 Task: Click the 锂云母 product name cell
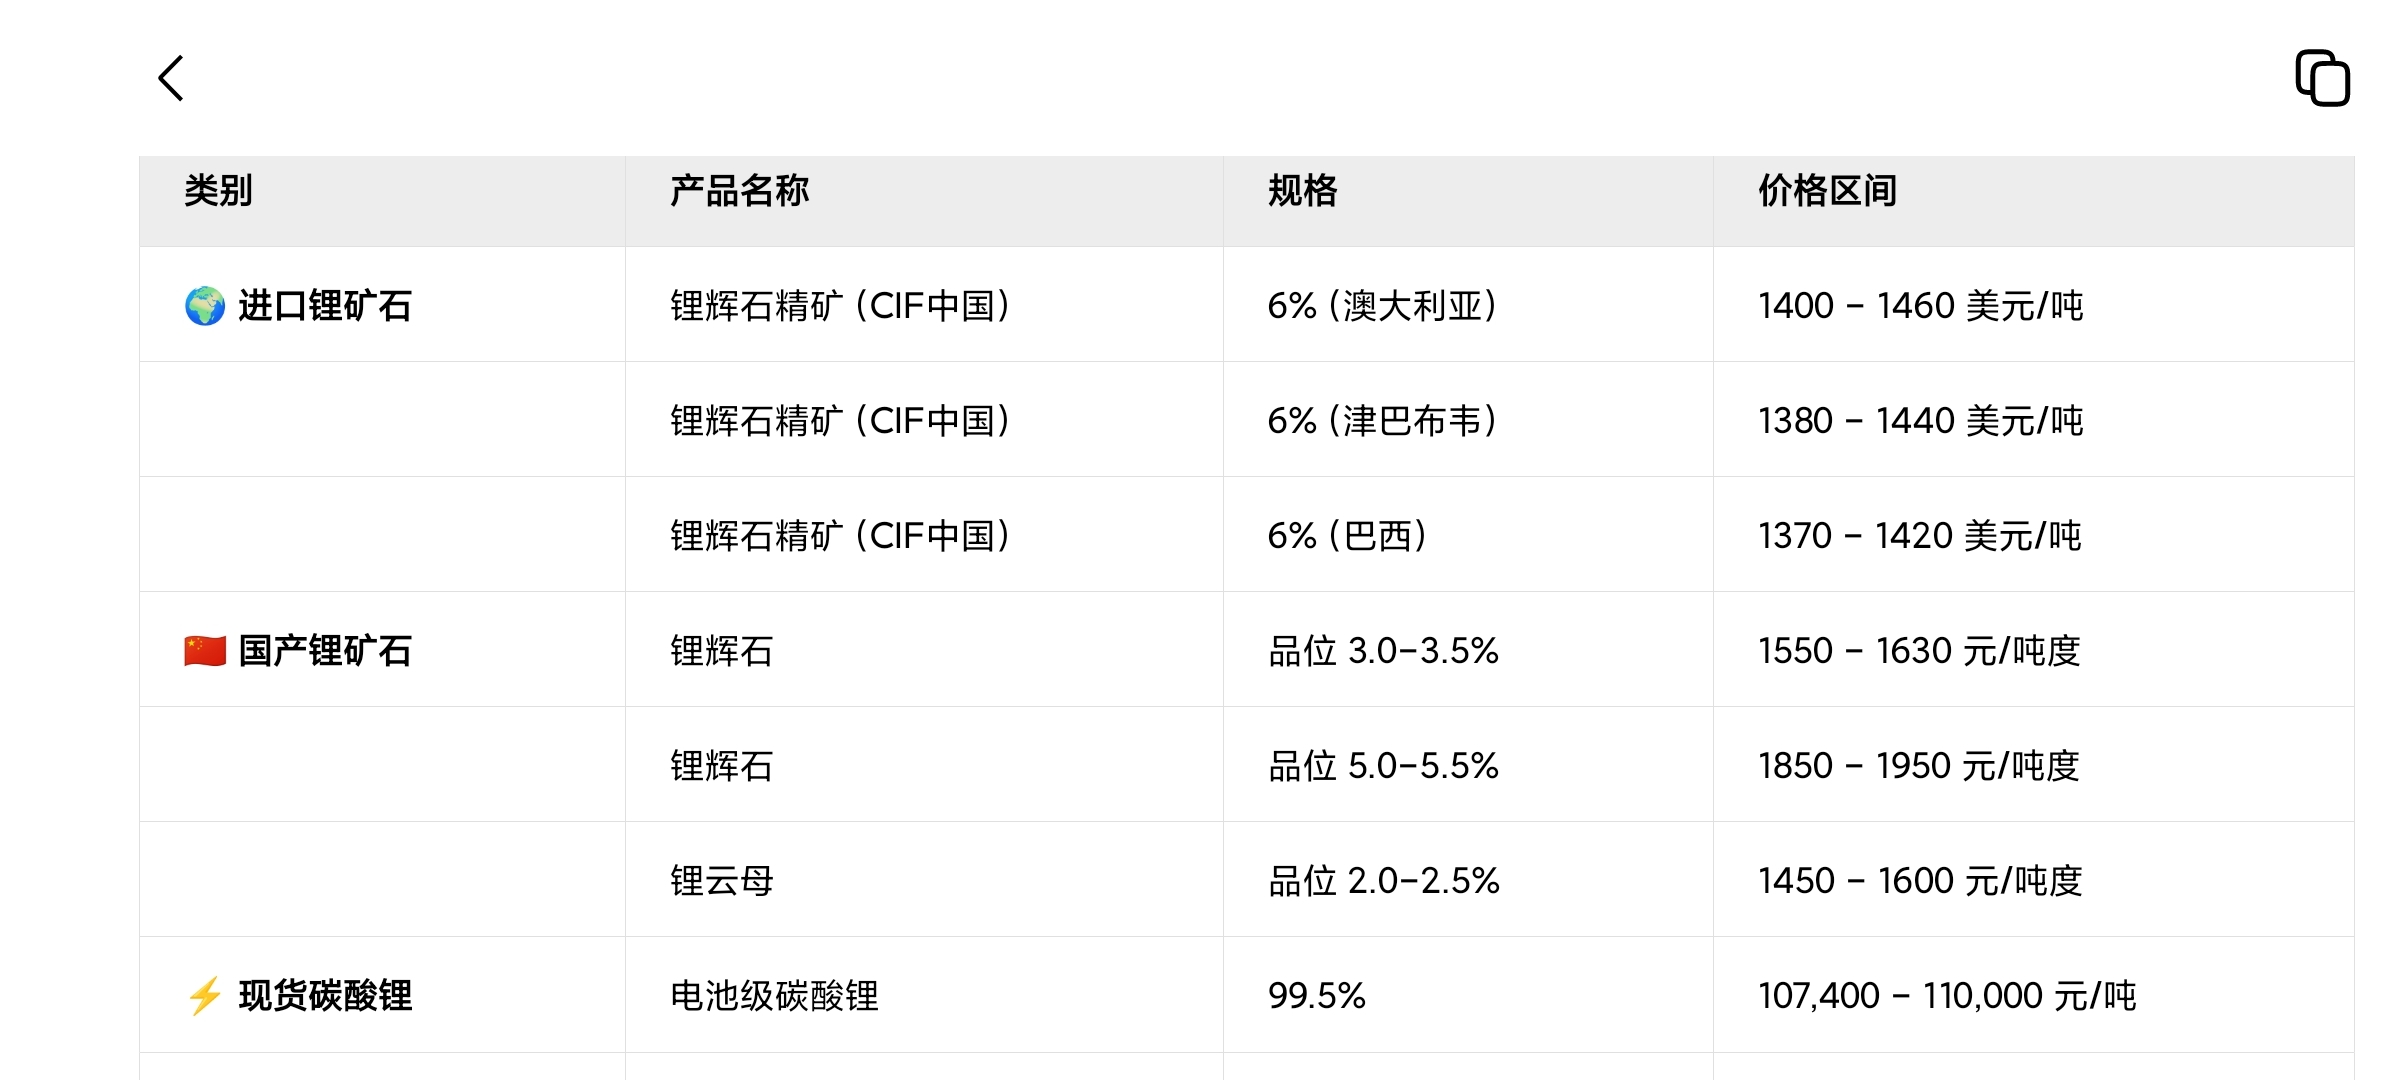point(722,881)
